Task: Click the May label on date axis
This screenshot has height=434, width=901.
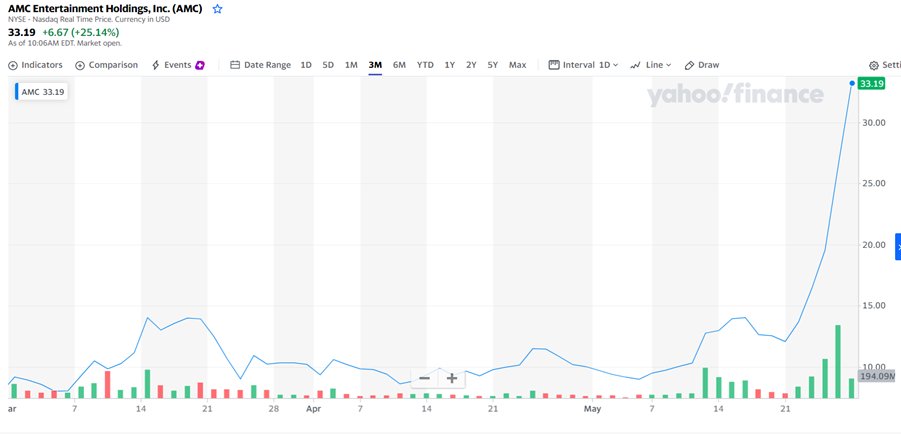Action: click(592, 409)
